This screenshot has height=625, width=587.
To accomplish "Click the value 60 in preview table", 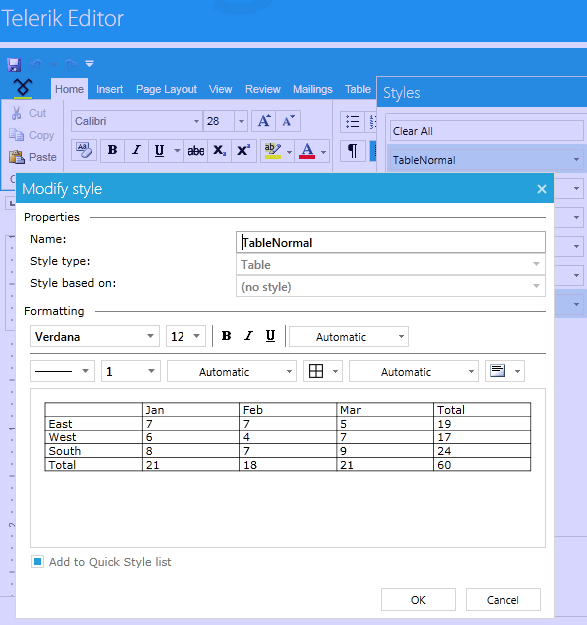I will (x=444, y=465).
